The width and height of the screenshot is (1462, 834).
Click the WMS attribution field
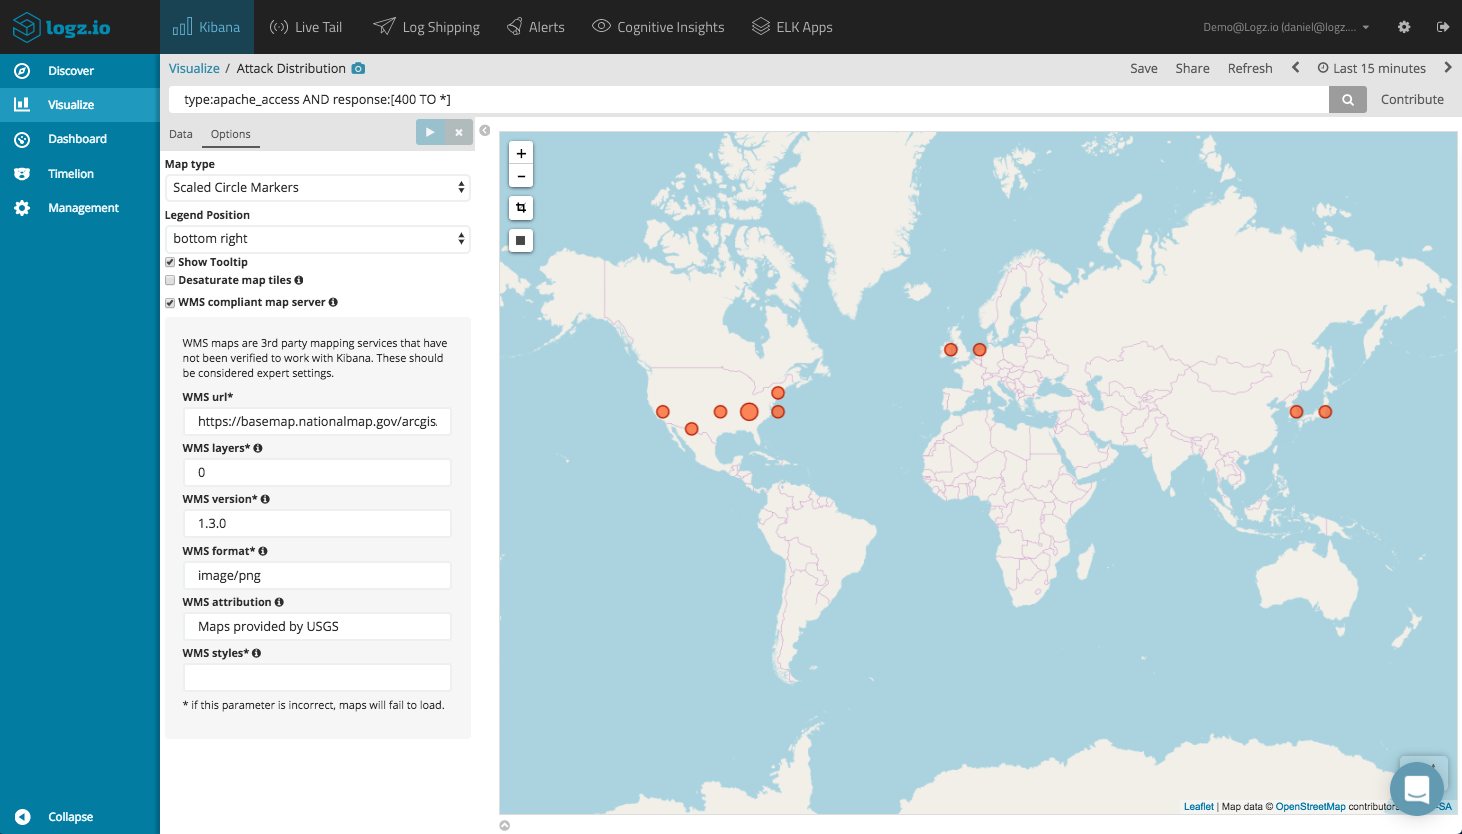pos(317,626)
